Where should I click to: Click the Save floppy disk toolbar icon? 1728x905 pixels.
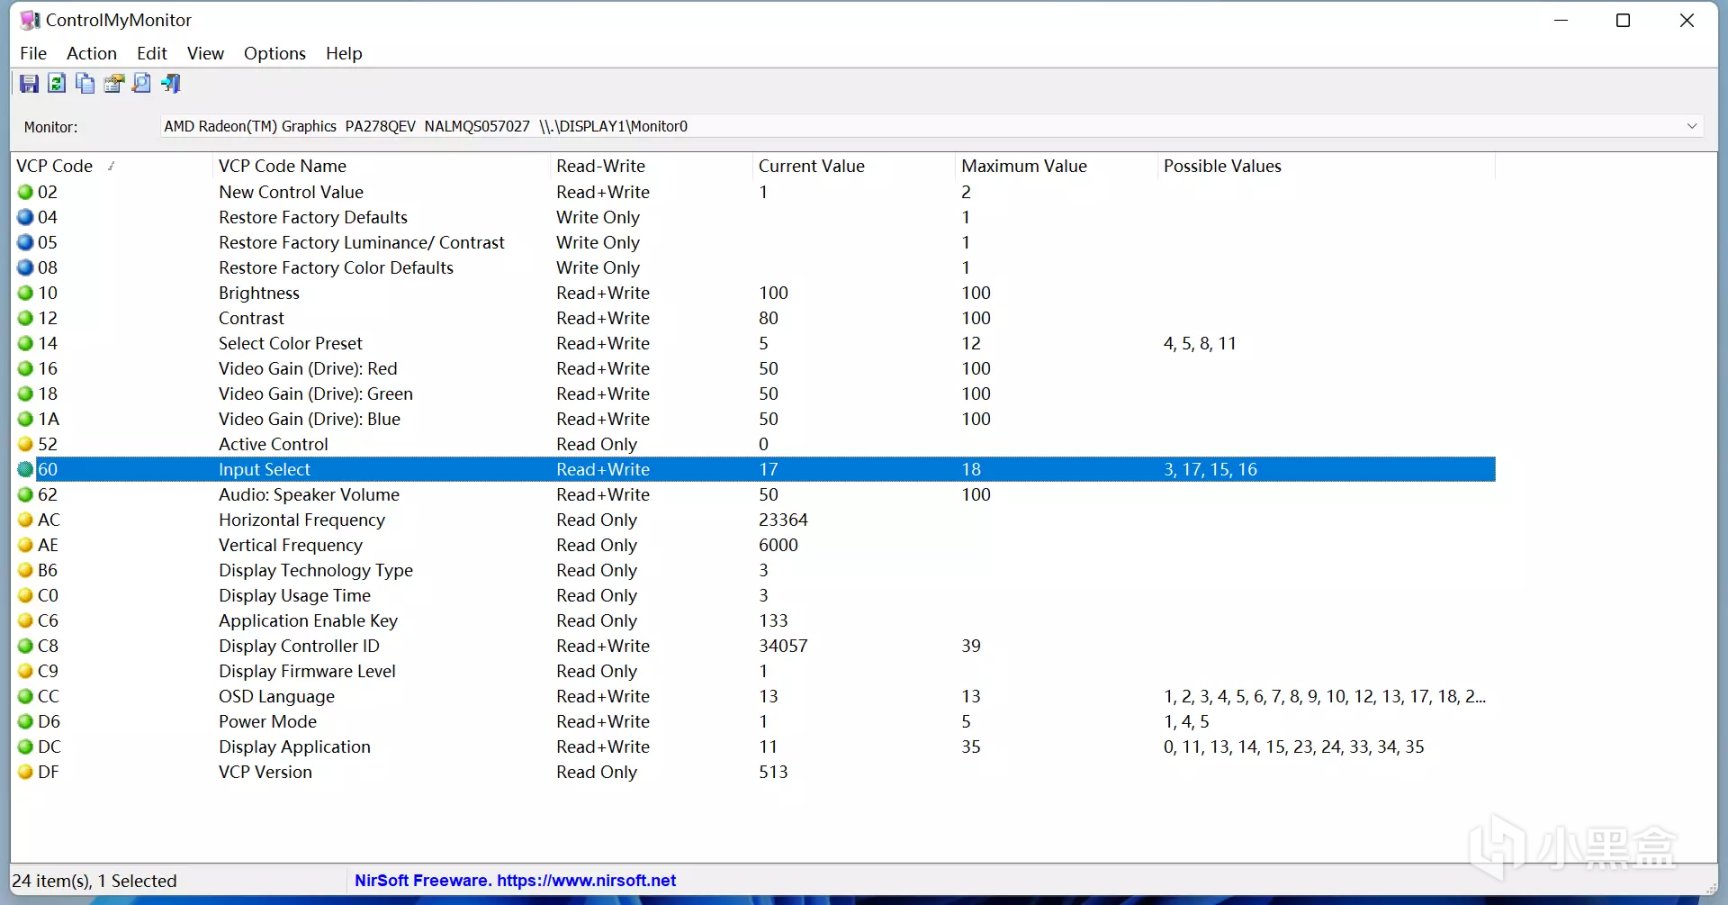click(x=29, y=84)
